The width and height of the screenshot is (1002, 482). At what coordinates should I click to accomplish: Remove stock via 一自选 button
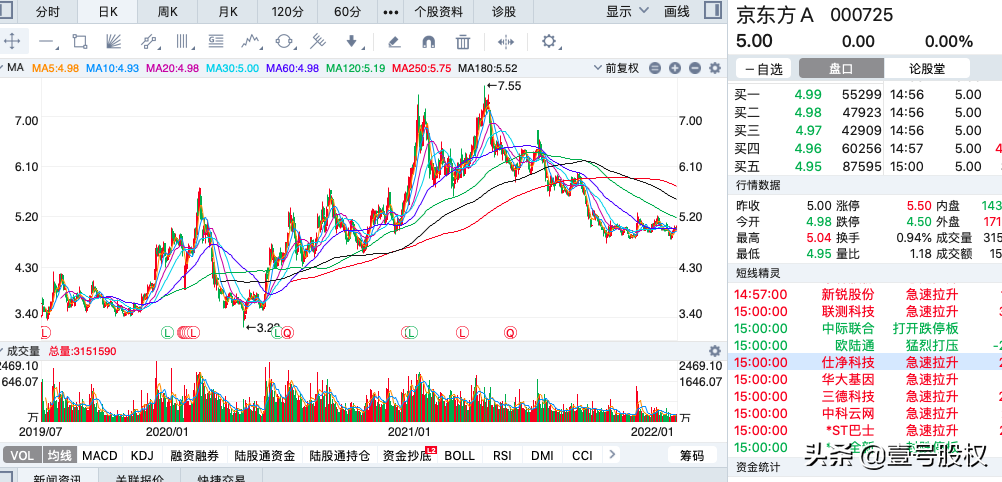(764, 68)
